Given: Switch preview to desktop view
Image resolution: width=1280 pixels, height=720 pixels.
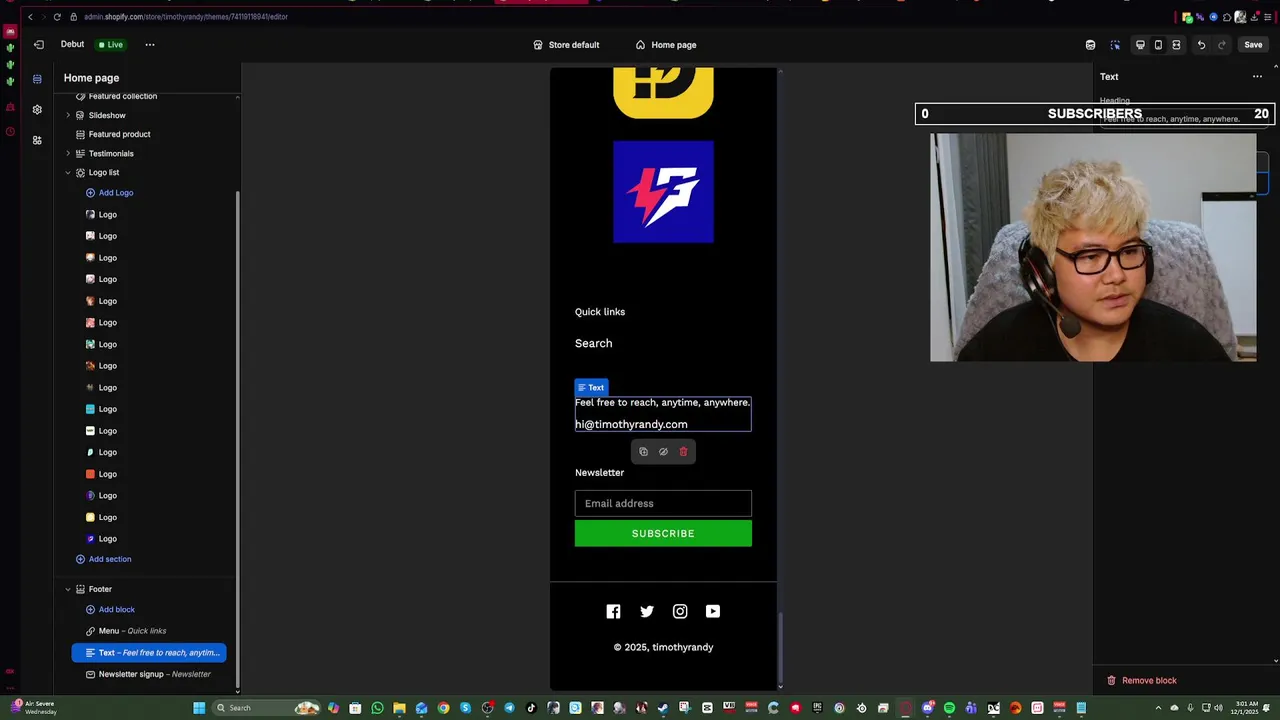Looking at the screenshot, I should tap(1140, 45).
